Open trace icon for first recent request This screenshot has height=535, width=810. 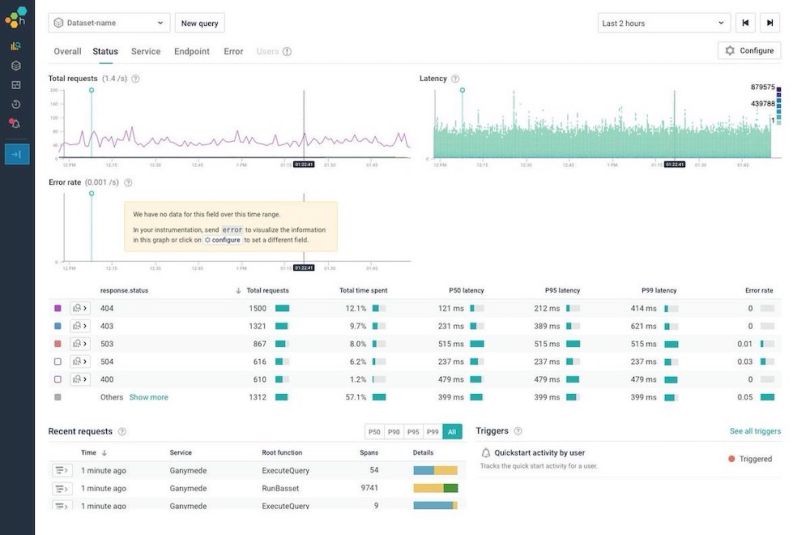click(x=62, y=470)
